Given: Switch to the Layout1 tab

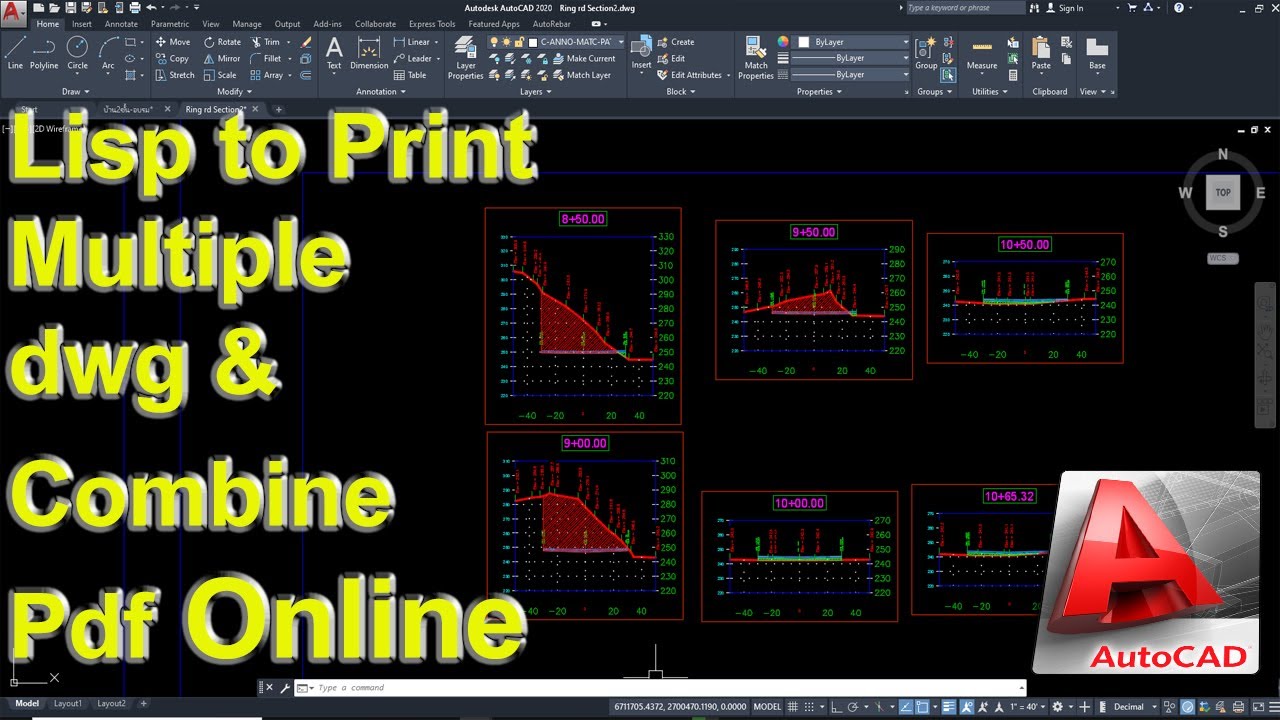Looking at the screenshot, I should pos(68,704).
